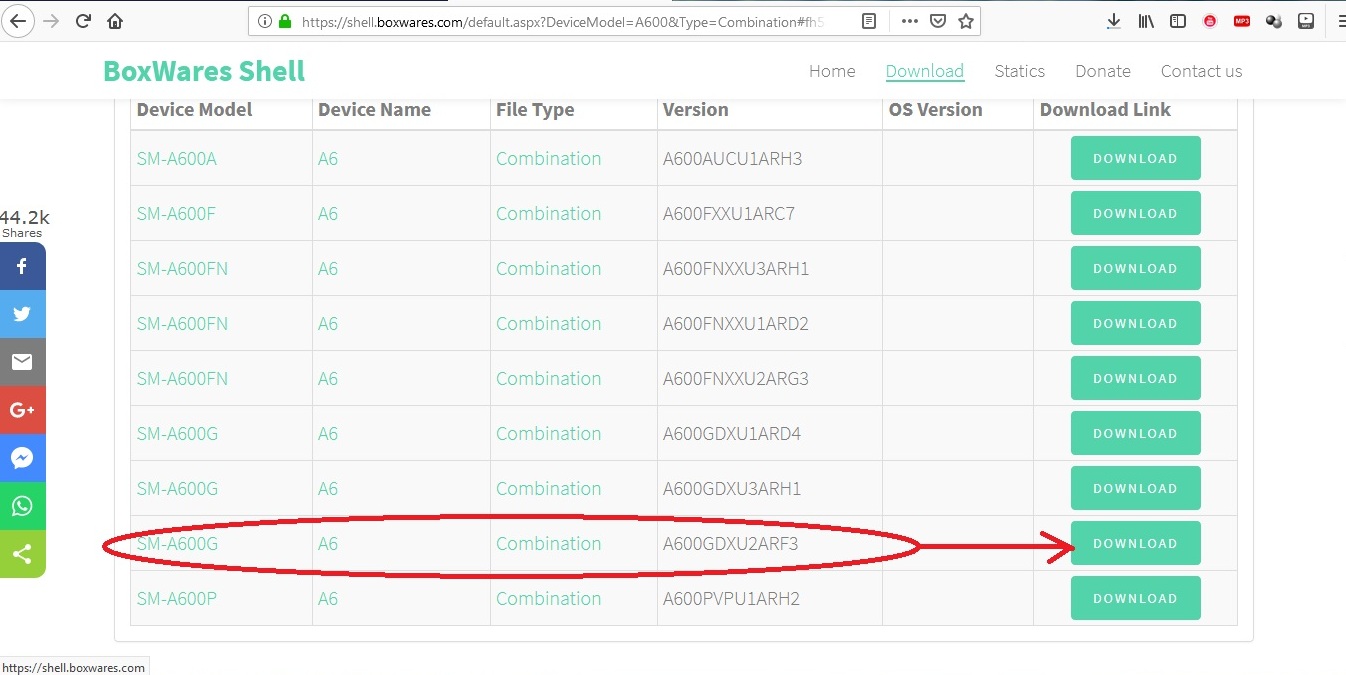The image size is (1346, 675).
Task: Share page on Facebook
Action: 22,266
